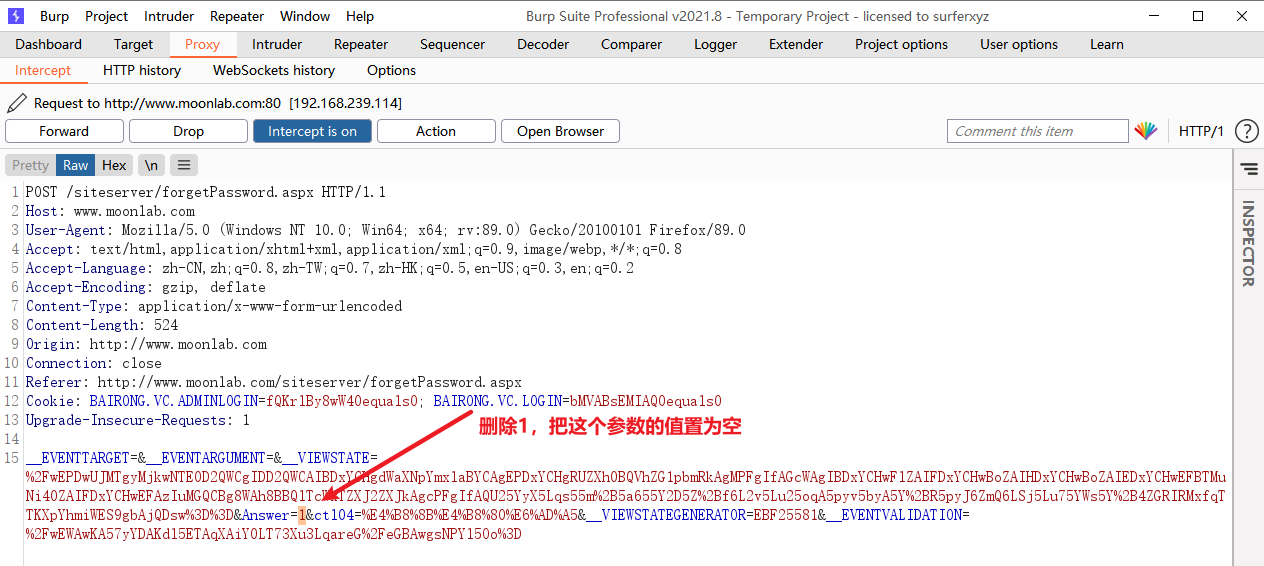Click the Burp Suite lightning app icon

[16, 16]
